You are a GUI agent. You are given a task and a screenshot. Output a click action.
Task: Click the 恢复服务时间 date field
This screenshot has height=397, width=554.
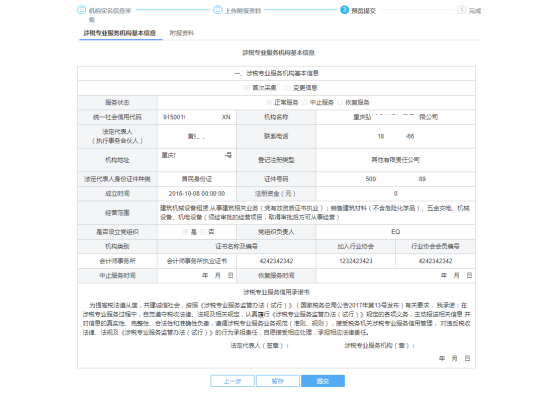pyautogui.click(x=396, y=275)
